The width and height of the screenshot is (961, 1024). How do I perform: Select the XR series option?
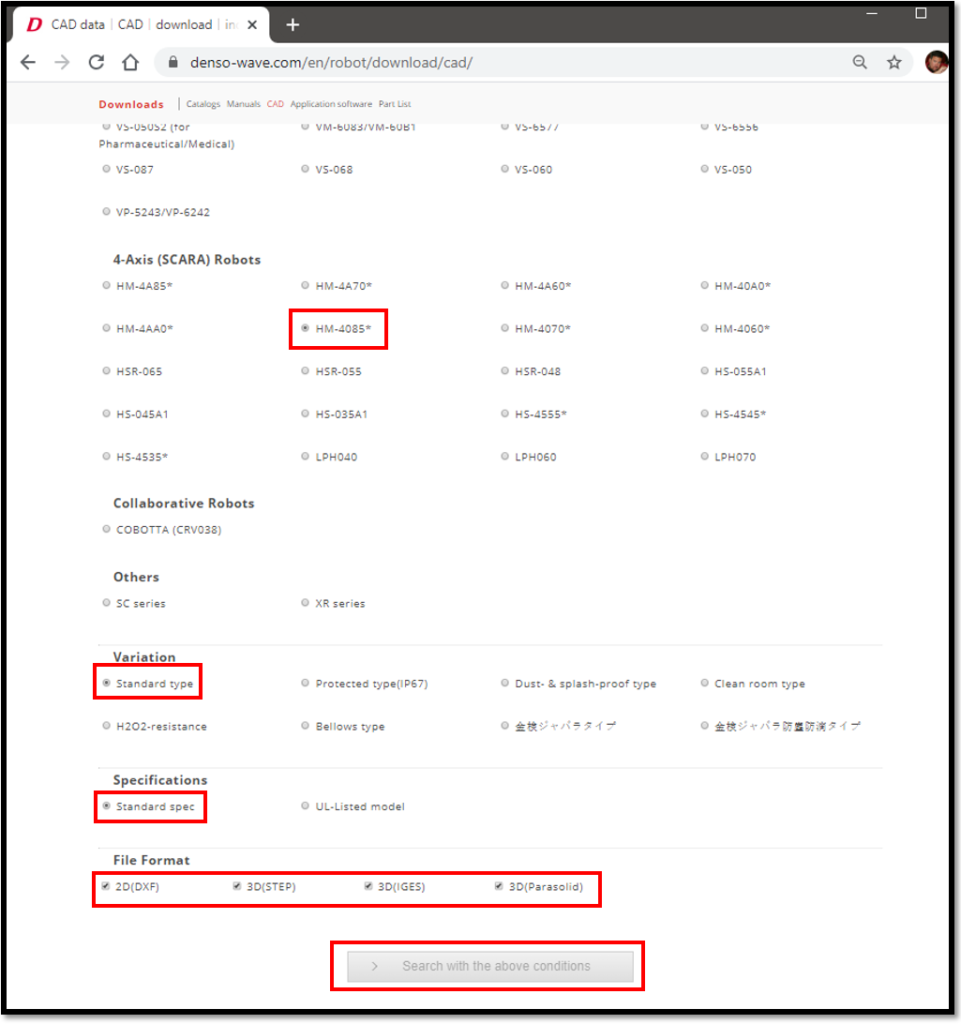(305, 603)
